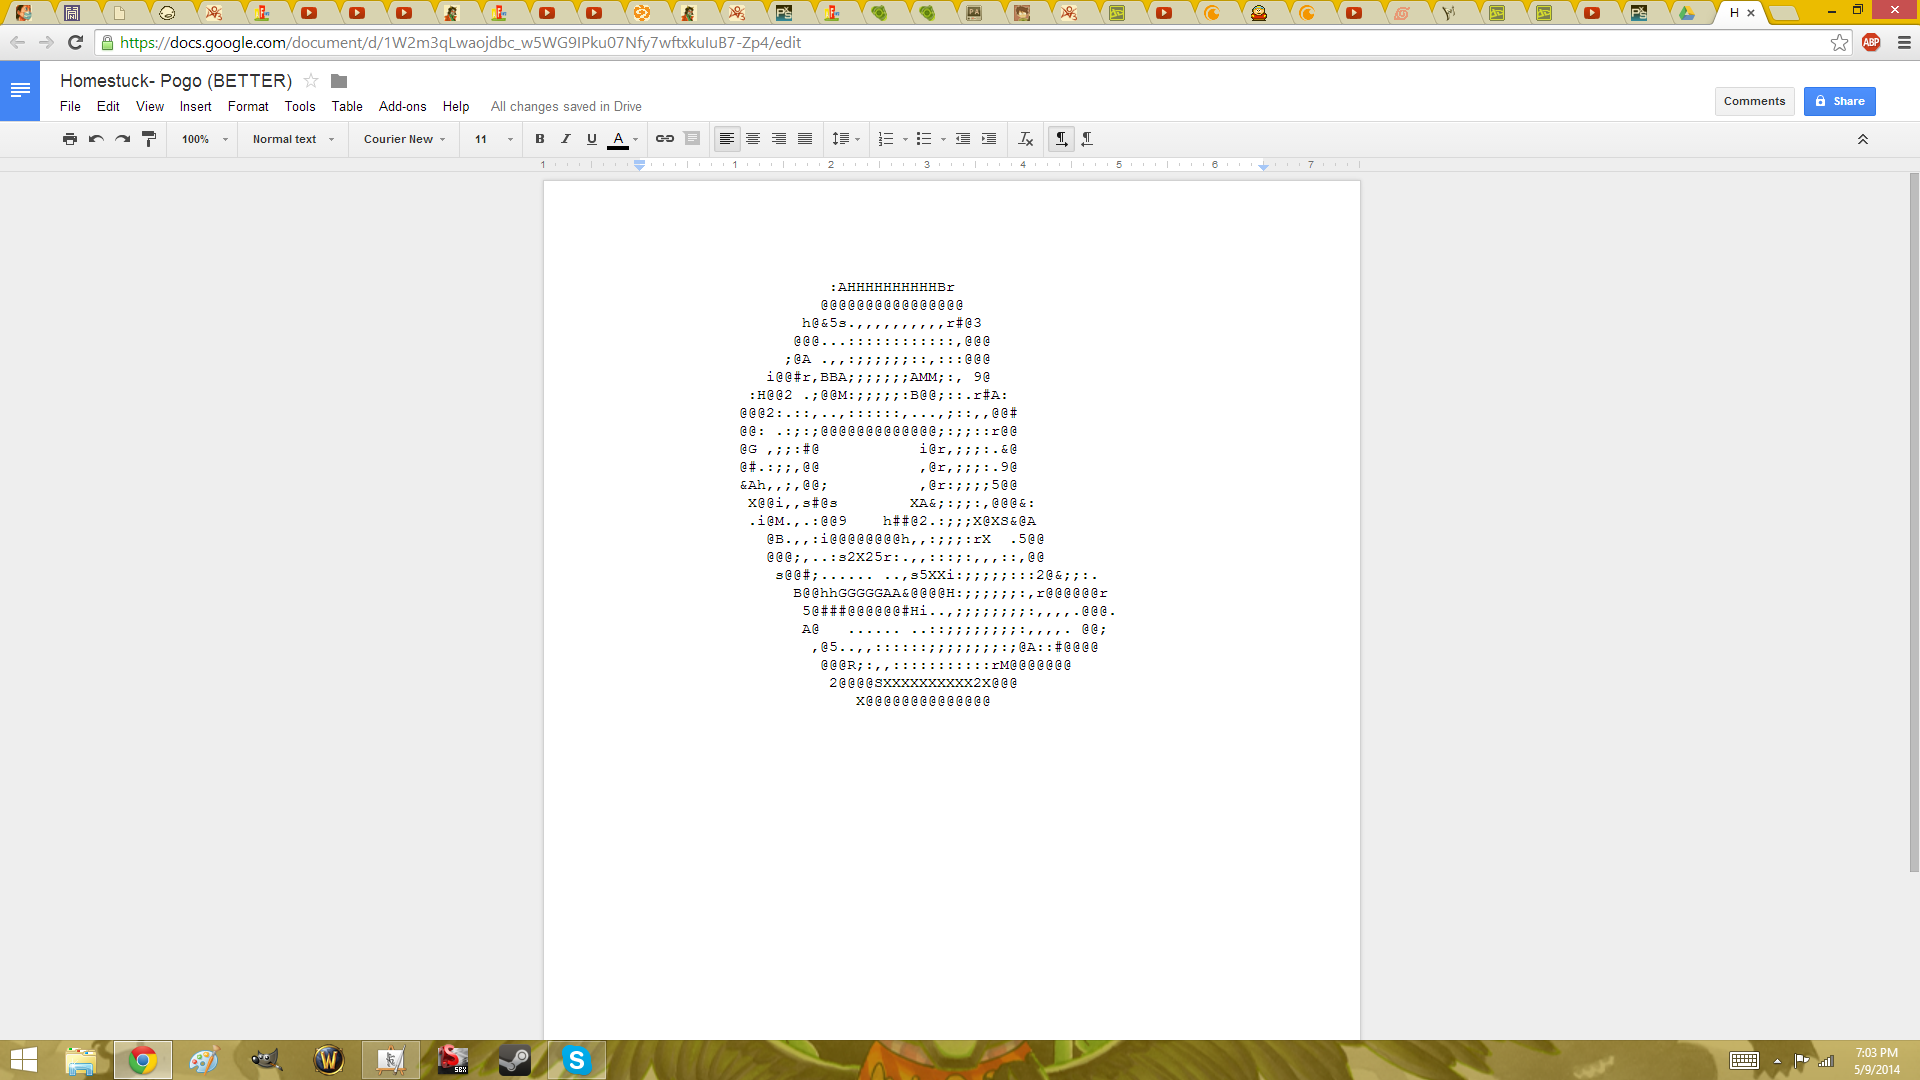The image size is (1920, 1080).
Task: Clear formatting from the selection
Action: 1025,139
